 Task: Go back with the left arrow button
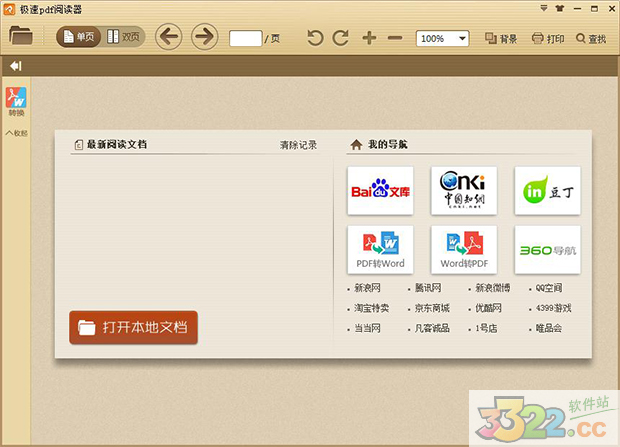[x=168, y=38]
